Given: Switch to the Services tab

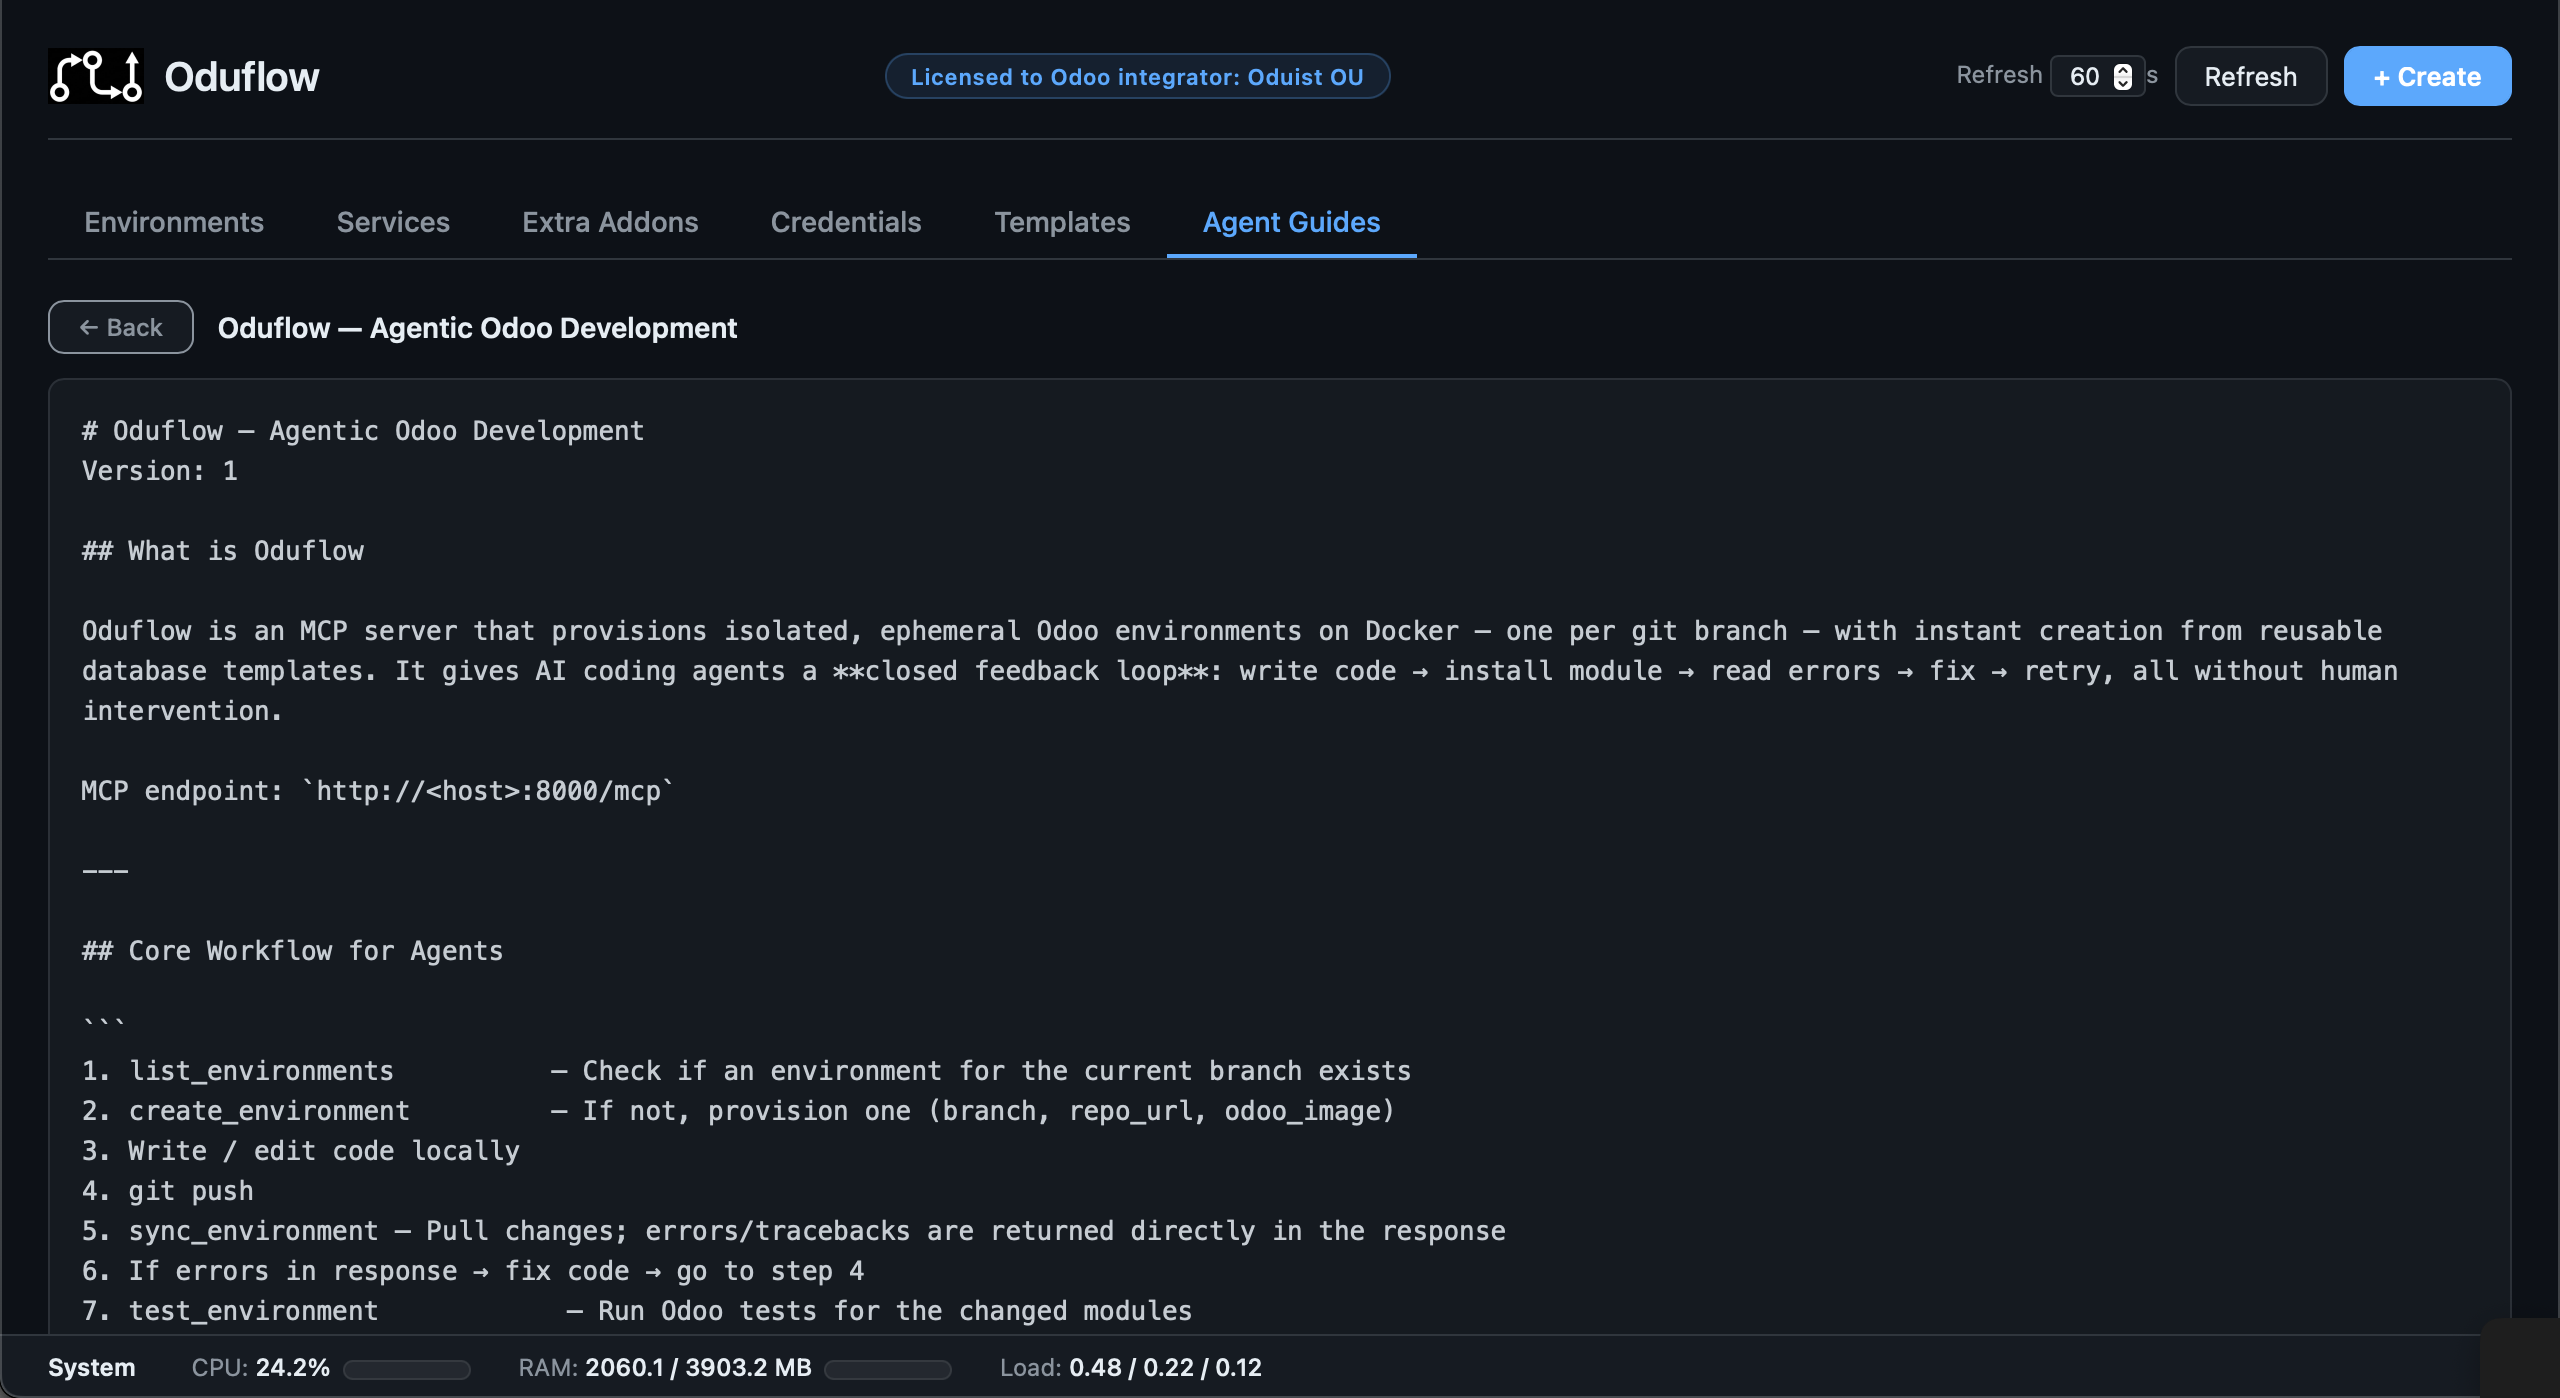Looking at the screenshot, I should pos(393,222).
